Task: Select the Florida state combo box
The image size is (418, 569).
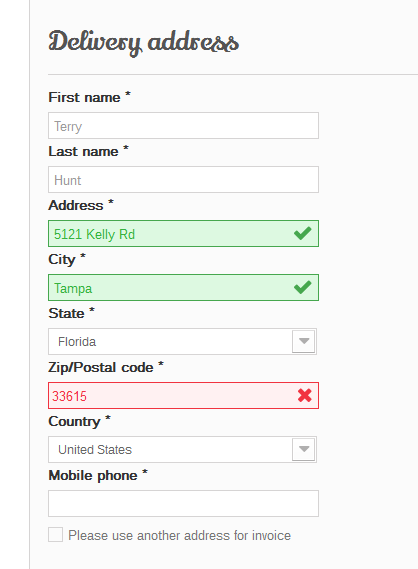Action: click(x=183, y=341)
